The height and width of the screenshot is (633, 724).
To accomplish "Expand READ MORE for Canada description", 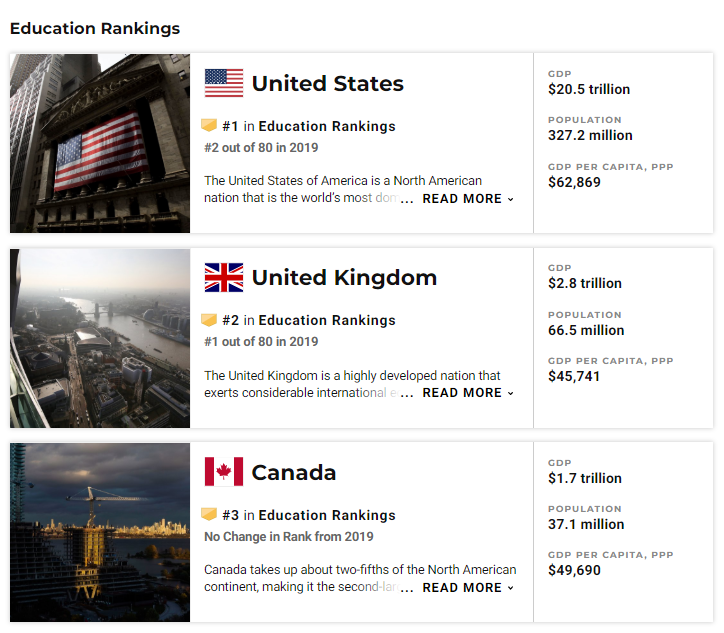I will click(468, 588).
